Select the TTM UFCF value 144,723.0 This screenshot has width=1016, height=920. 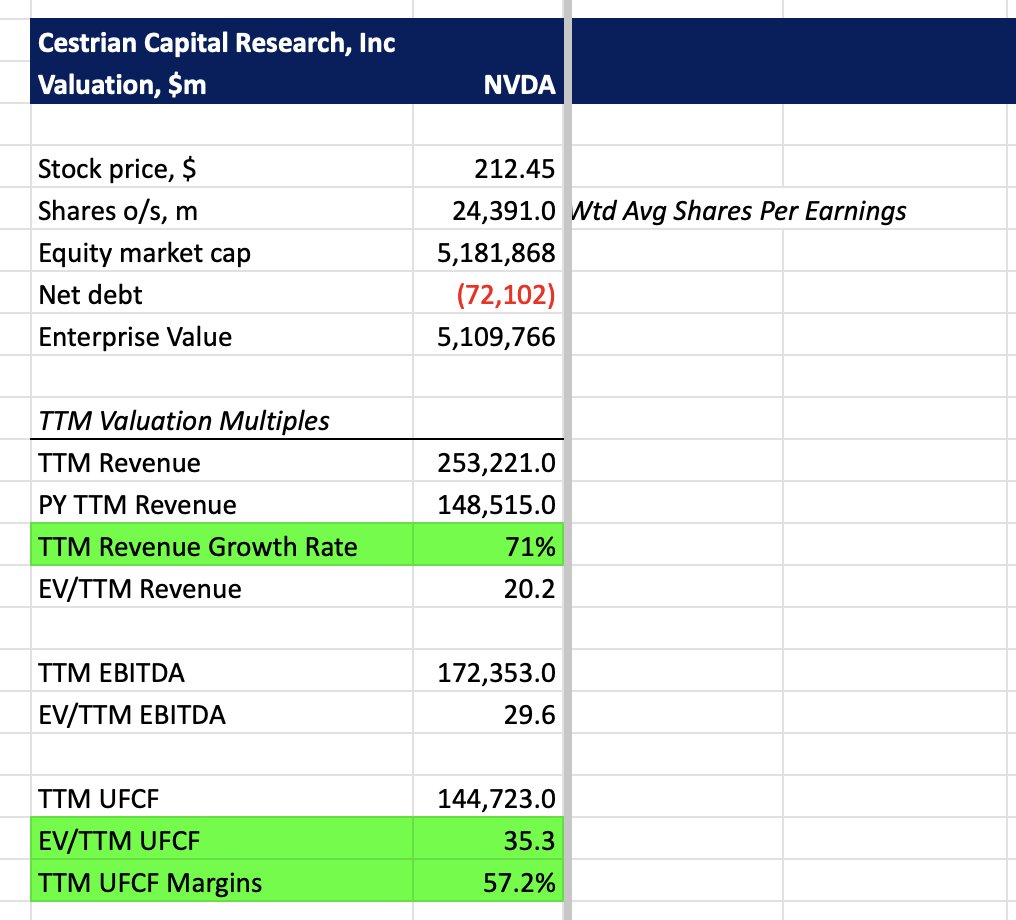489,798
